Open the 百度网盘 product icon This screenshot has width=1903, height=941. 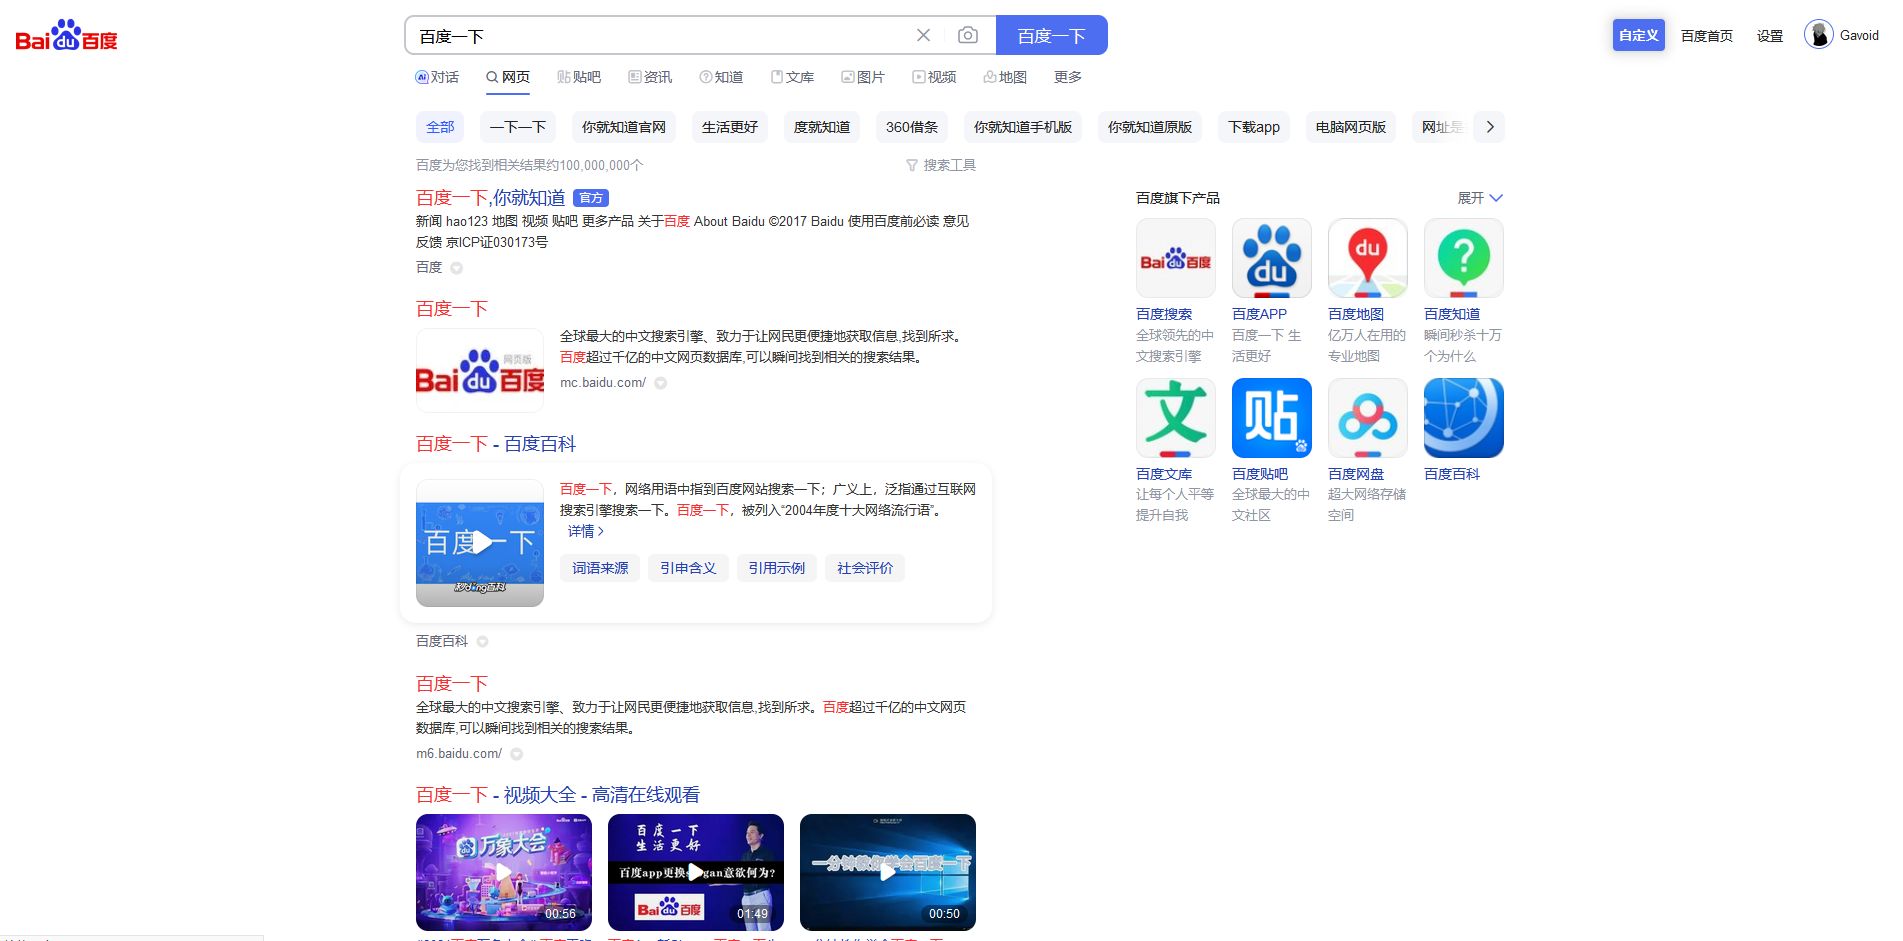(1368, 418)
